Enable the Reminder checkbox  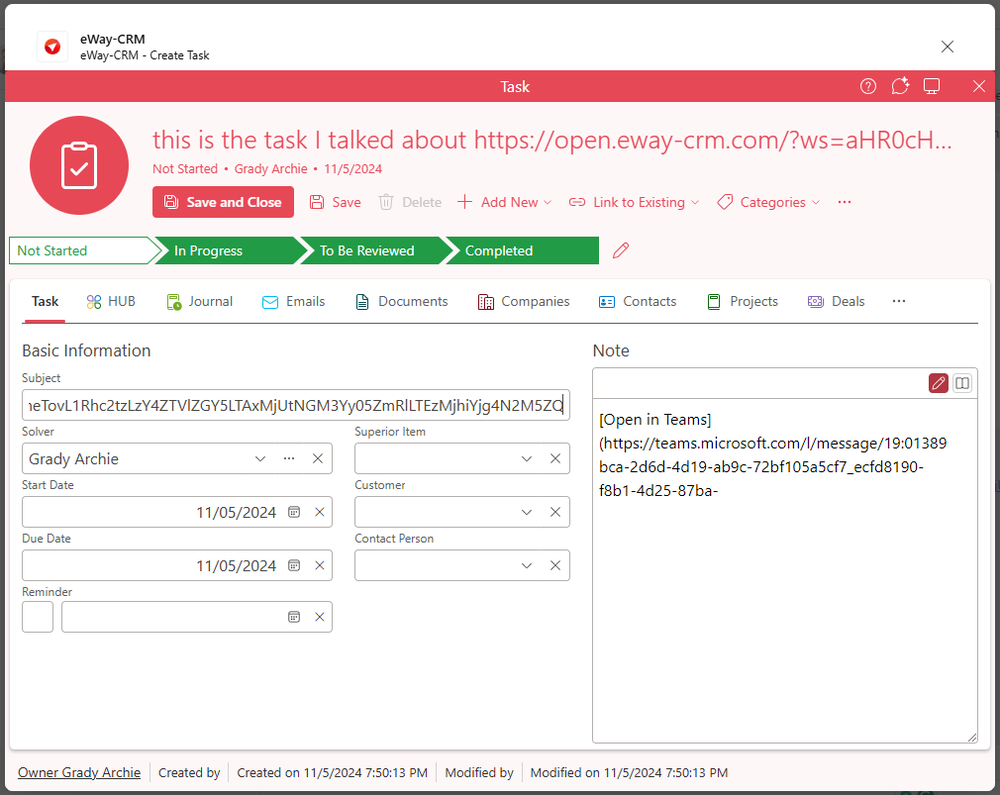pos(38,617)
